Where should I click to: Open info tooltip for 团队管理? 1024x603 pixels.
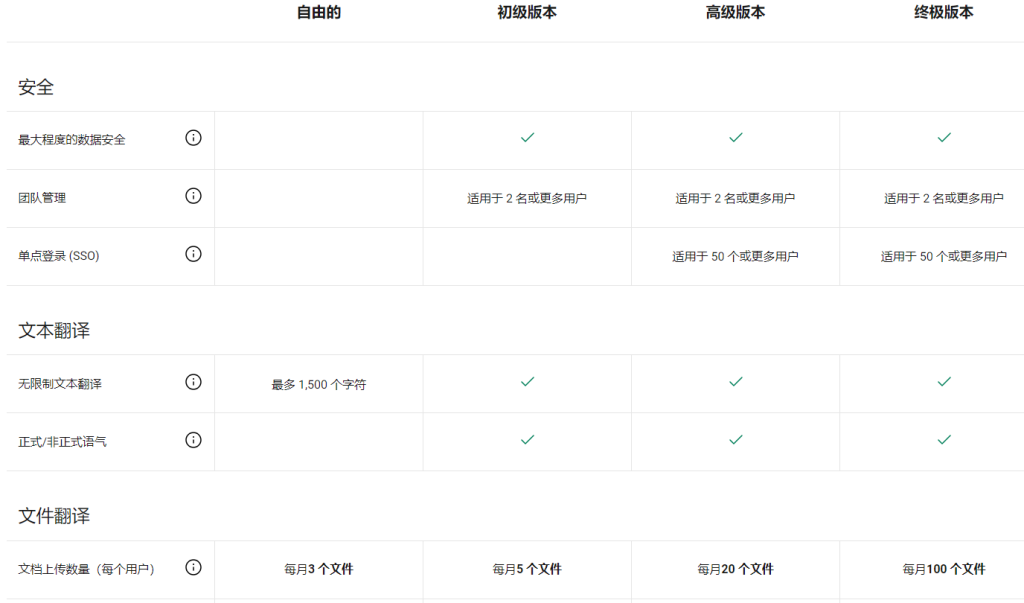pyautogui.click(x=194, y=196)
